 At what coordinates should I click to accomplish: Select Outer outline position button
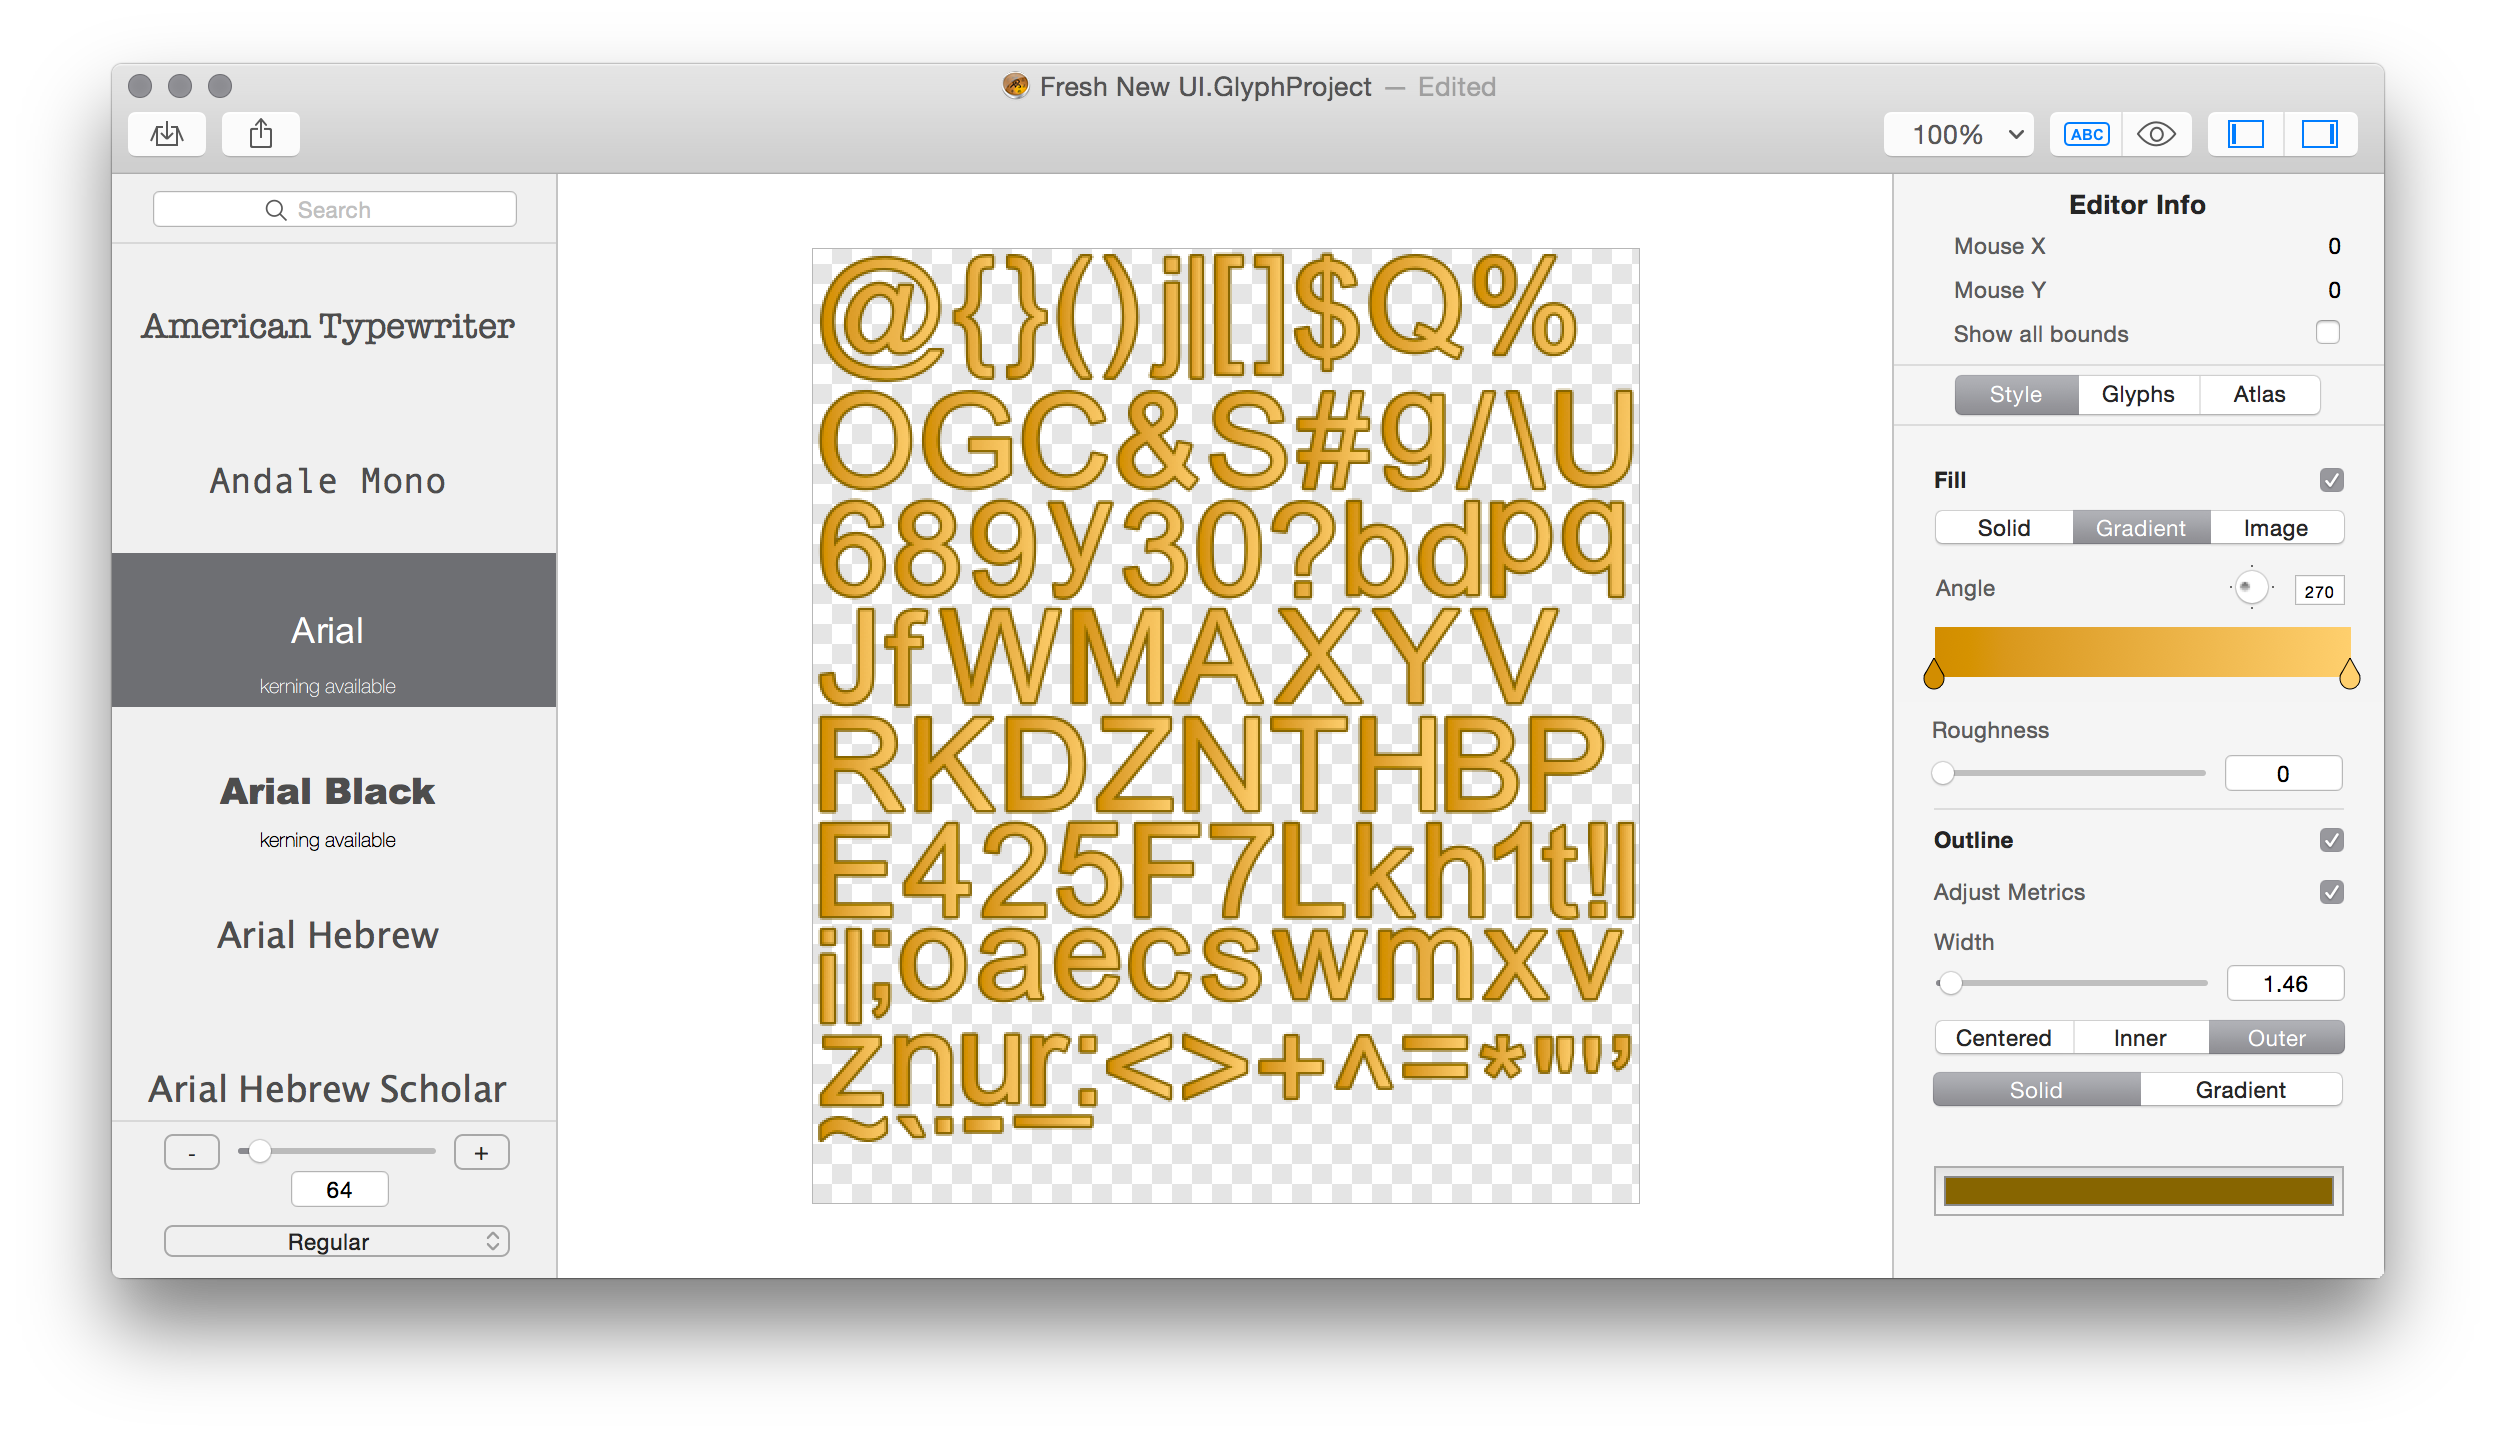(x=2273, y=1035)
